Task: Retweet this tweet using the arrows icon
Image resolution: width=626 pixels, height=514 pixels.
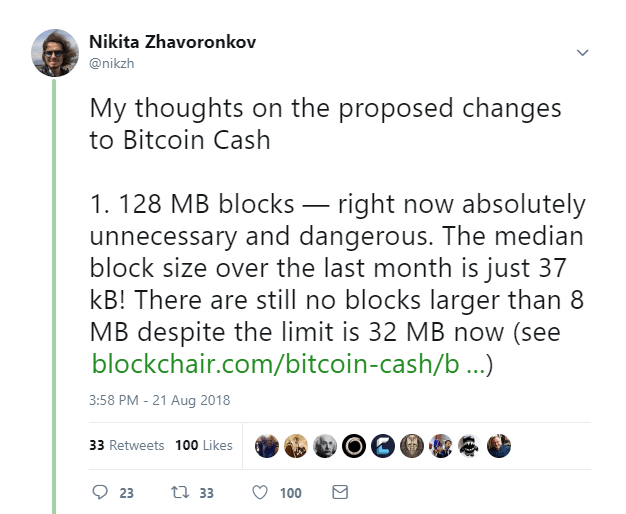Action: coord(181,492)
